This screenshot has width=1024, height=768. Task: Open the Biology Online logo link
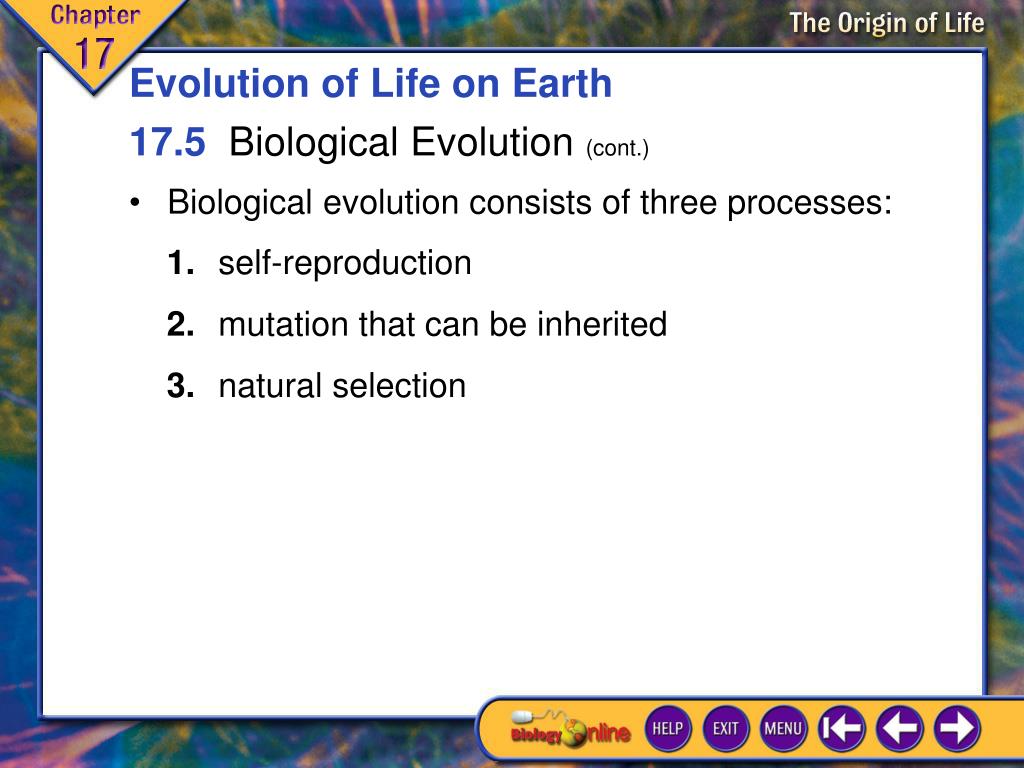(569, 729)
